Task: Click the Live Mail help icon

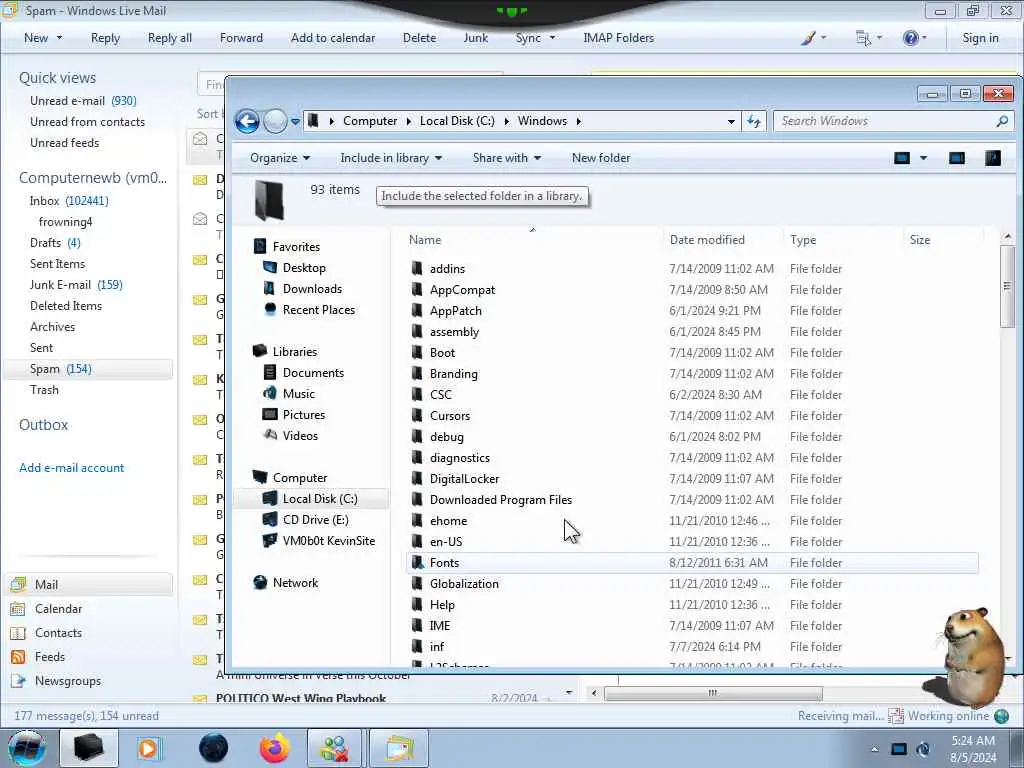Action: [x=911, y=38]
